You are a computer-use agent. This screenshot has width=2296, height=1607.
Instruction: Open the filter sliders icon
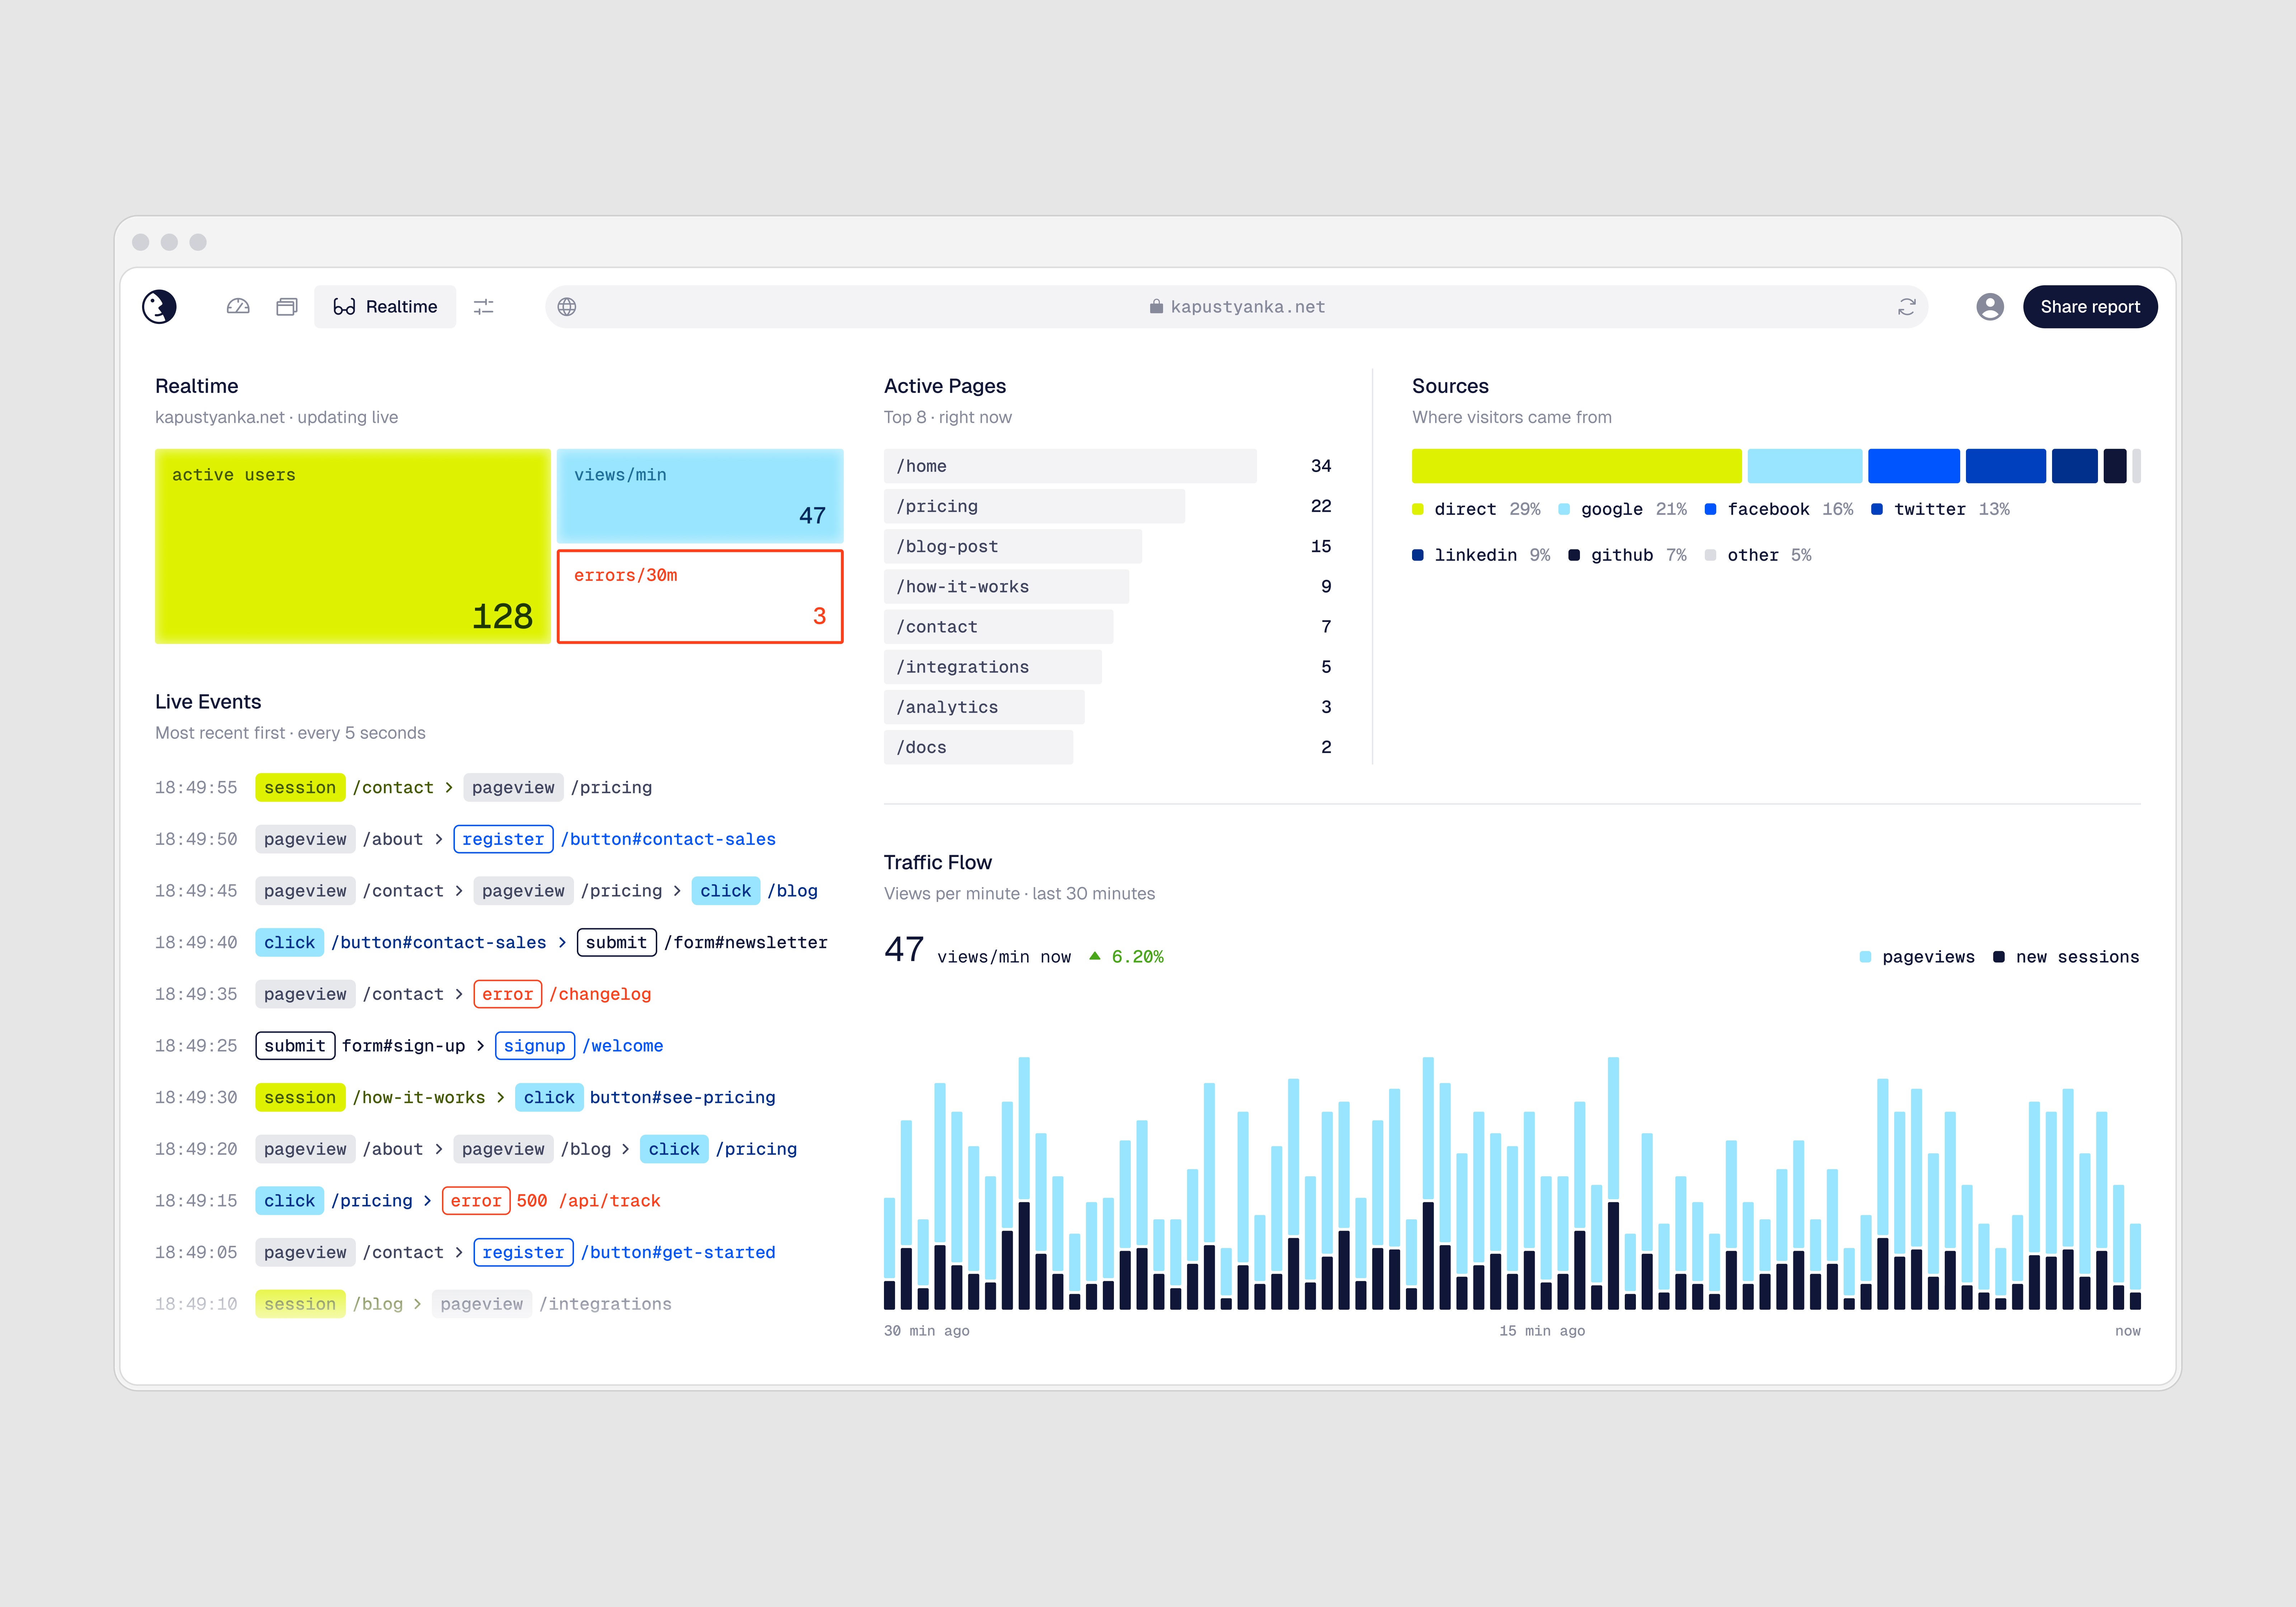[x=484, y=307]
